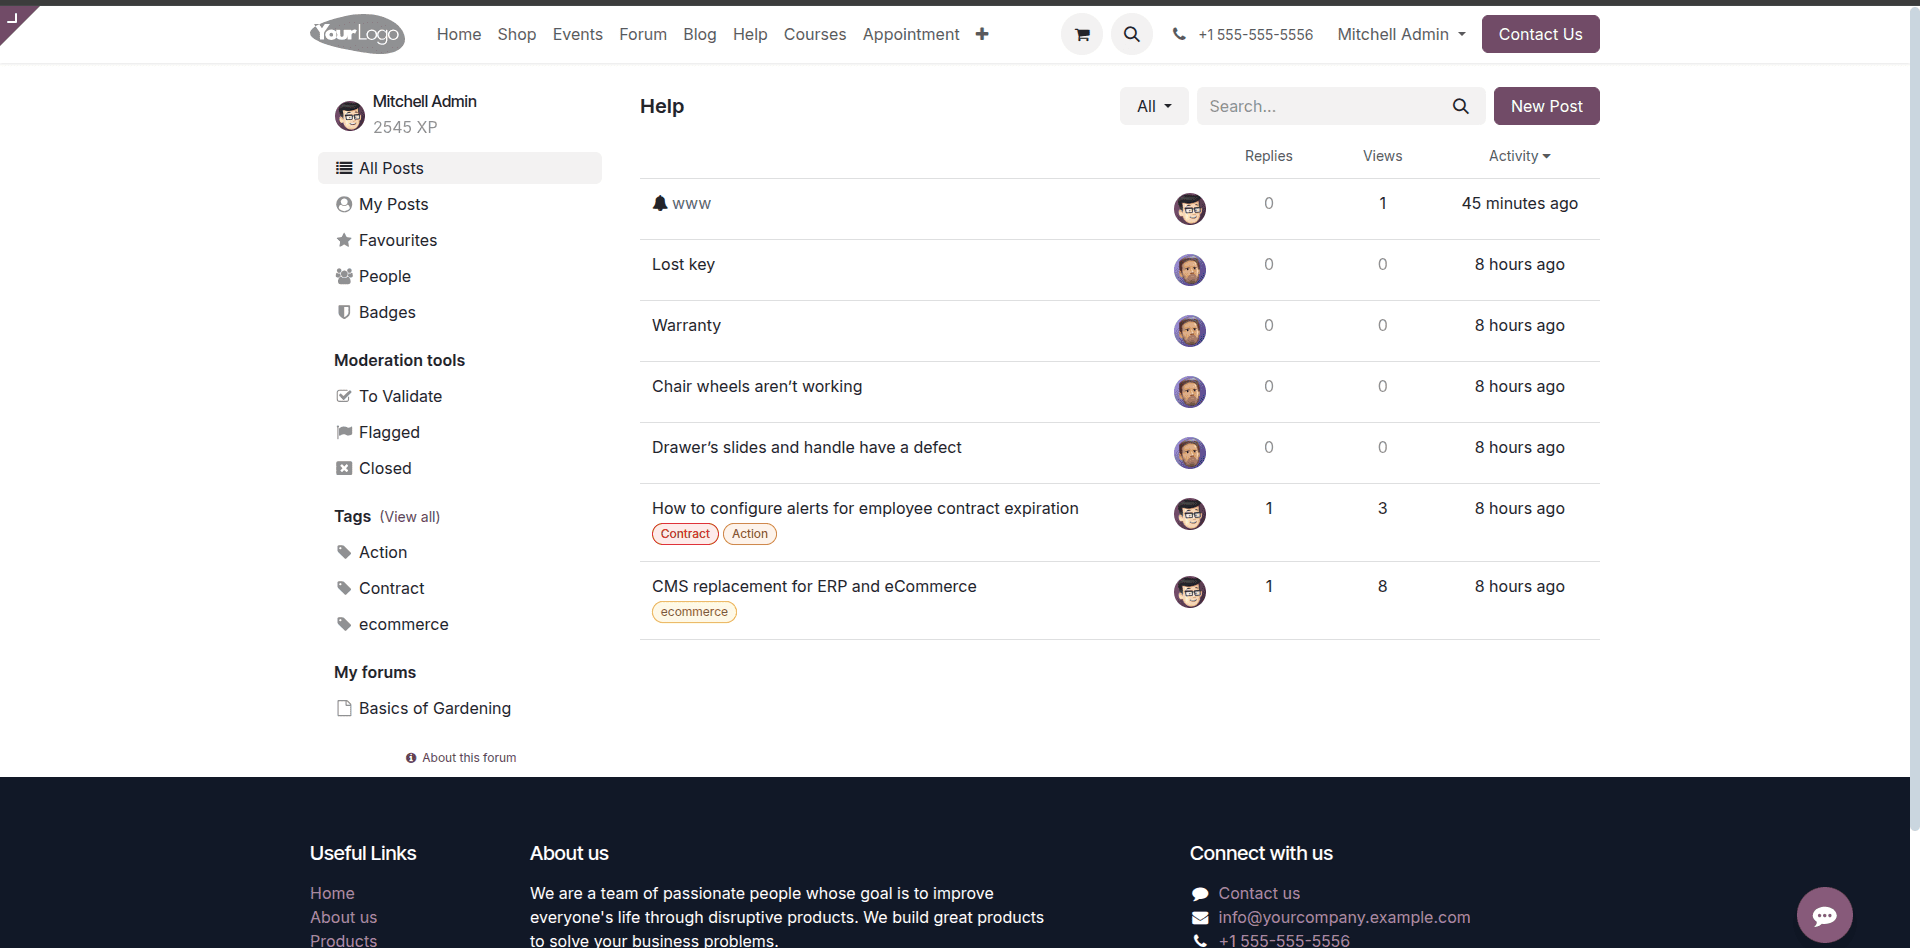This screenshot has height=948, width=1920.
Task: Click the Flagged flag icon
Action: pyautogui.click(x=344, y=432)
